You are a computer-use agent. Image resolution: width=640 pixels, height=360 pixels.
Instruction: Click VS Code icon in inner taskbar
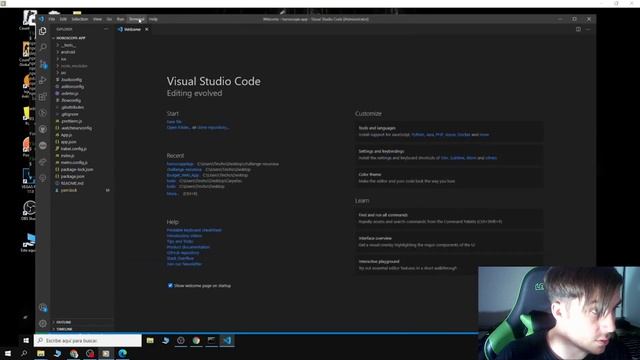point(227,340)
